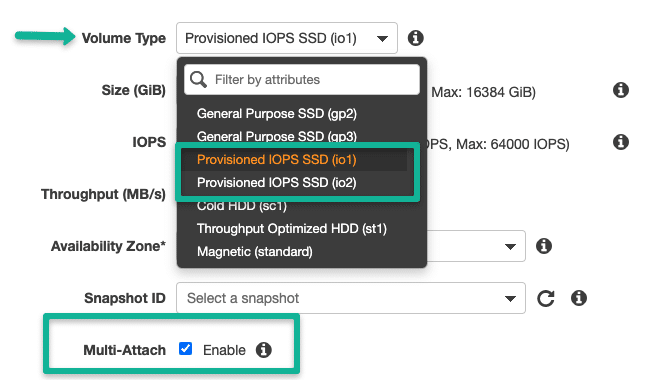Viewport: 661px width, 380px height.
Task: Click the Availability Zone info icon
Action: tap(543, 246)
